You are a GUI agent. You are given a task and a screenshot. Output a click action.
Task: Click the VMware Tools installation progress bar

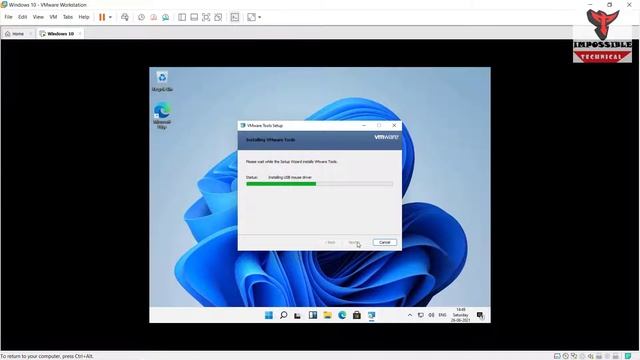tap(320, 184)
